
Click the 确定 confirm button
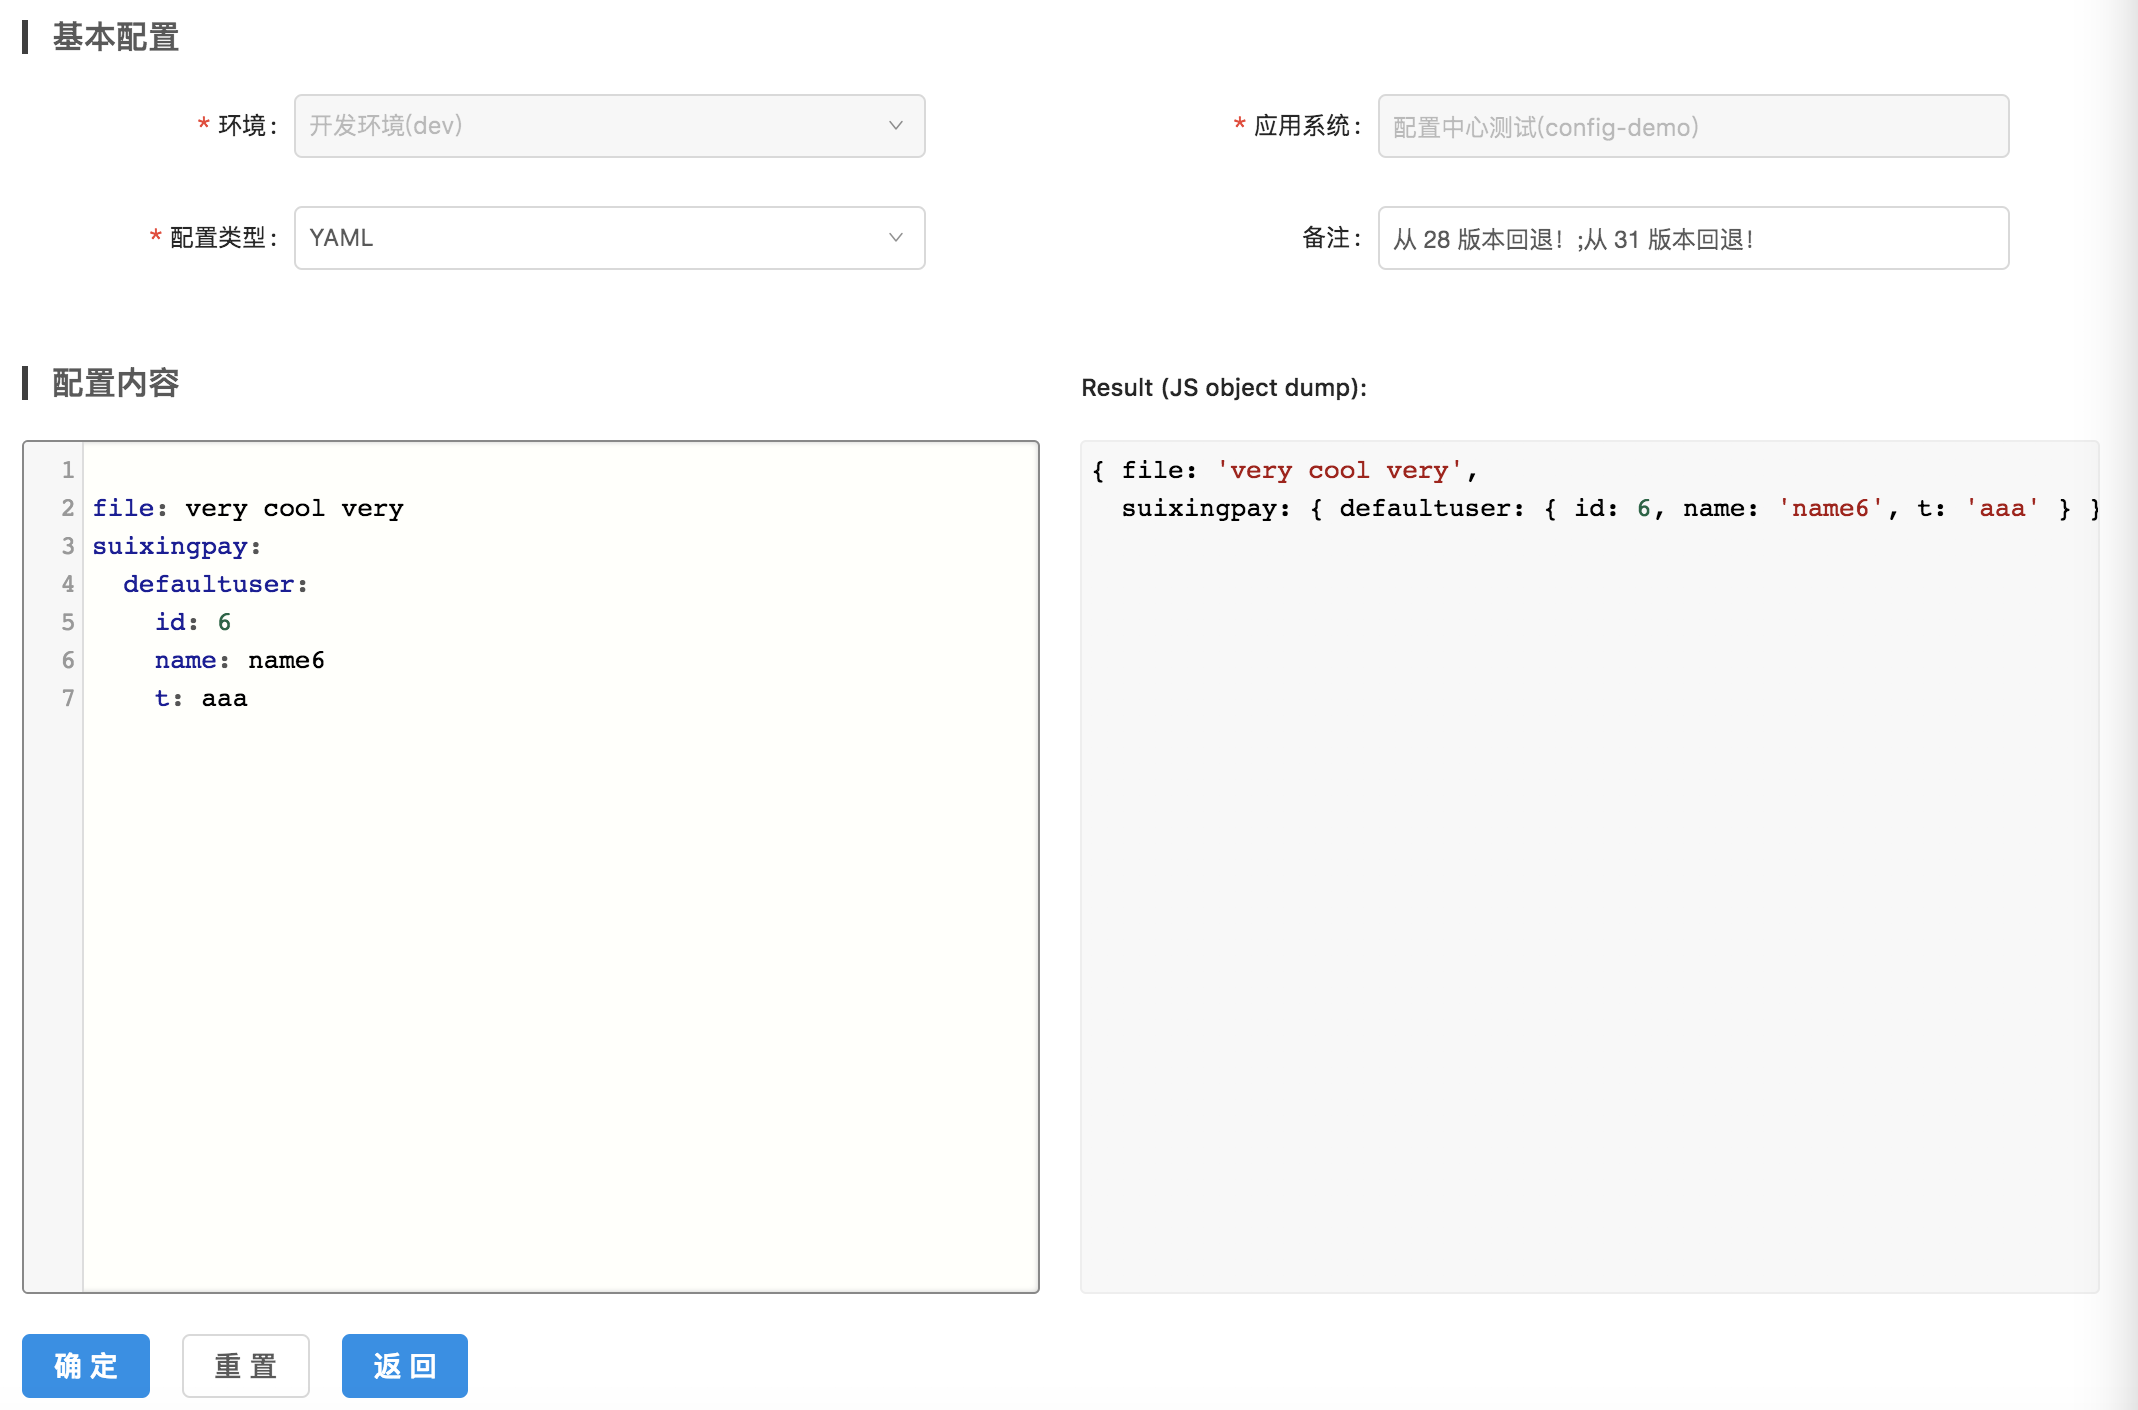pyautogui.click(x=86, y=1365)
